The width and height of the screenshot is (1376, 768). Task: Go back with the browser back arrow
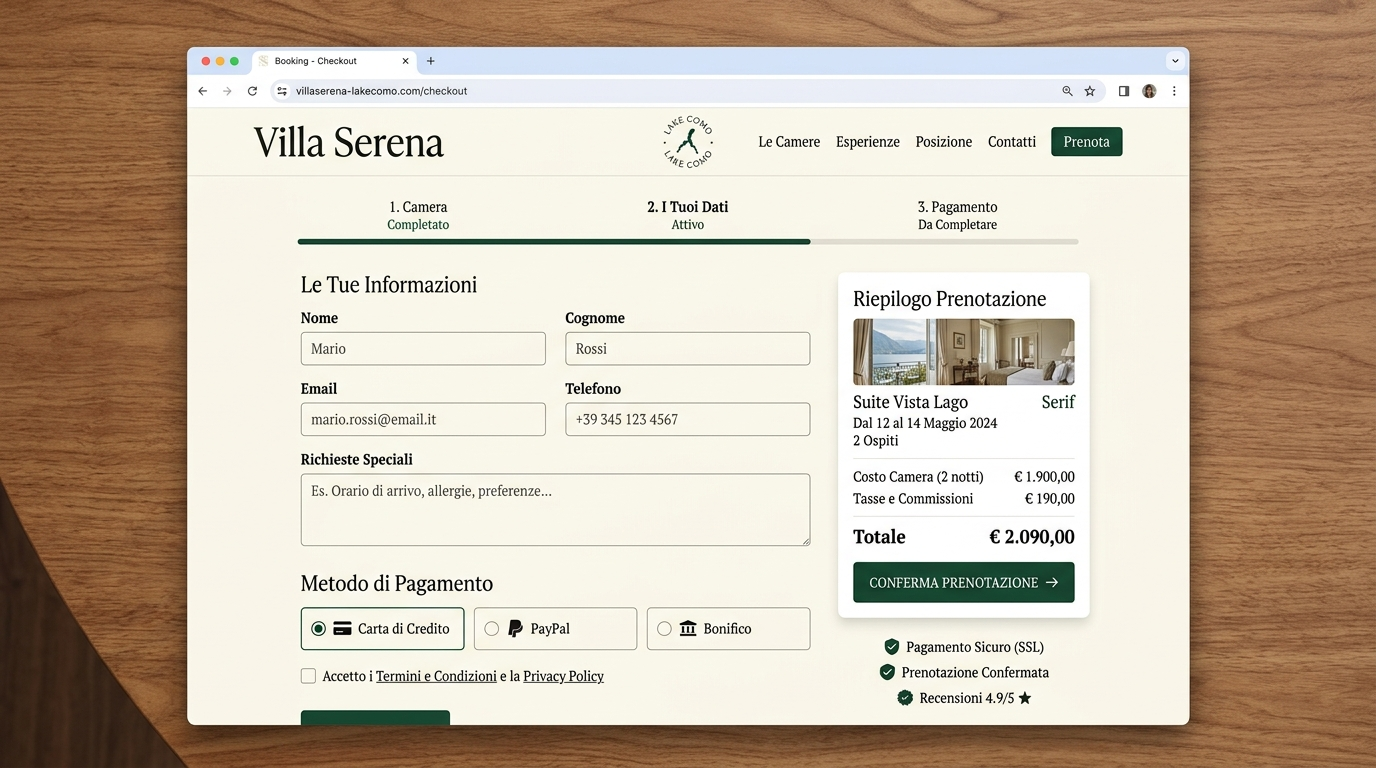(x=202, y=91)
